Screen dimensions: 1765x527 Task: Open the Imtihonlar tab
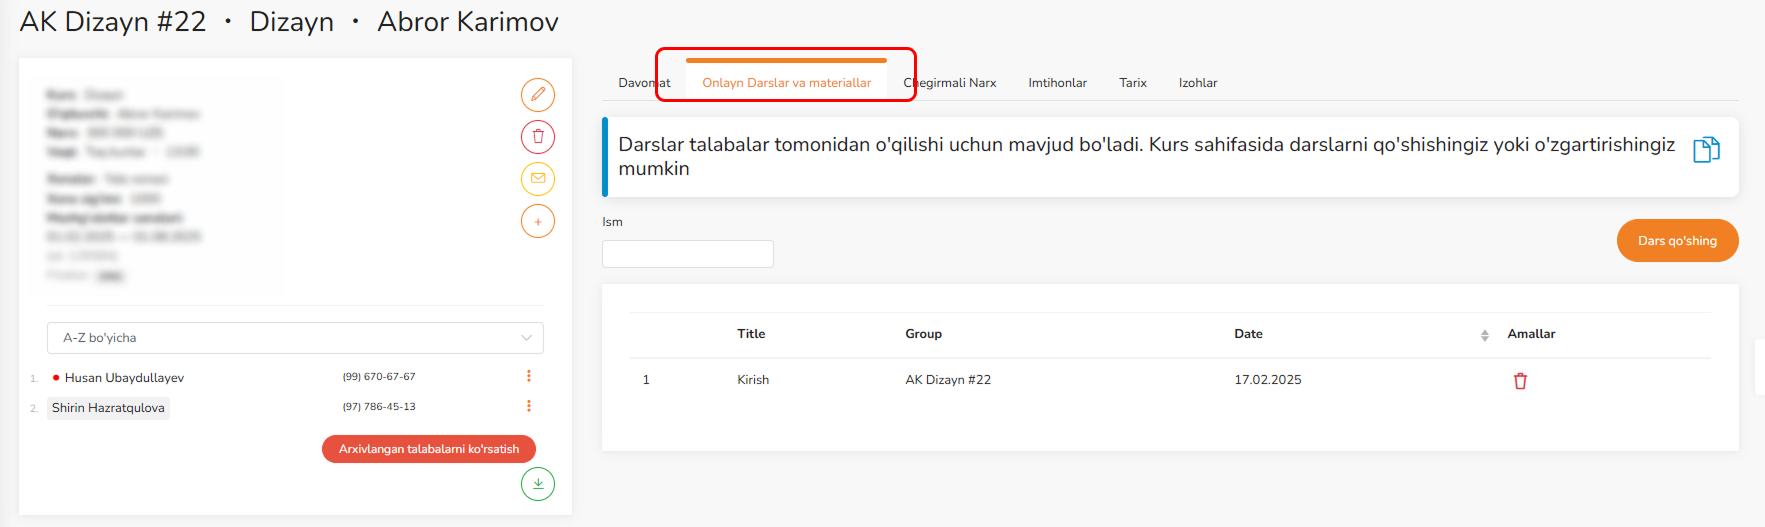click(1057, 83)
